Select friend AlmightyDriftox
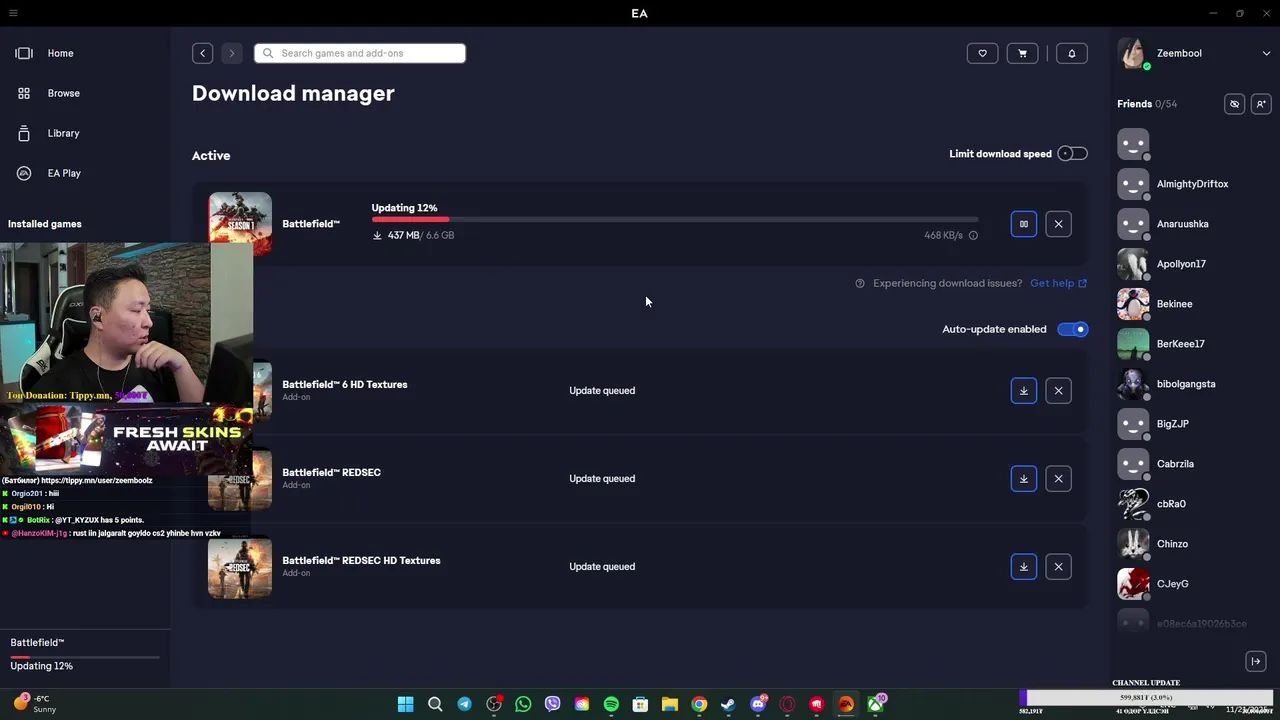Viewport: 1280px width, 720px height. (1192, 184)
